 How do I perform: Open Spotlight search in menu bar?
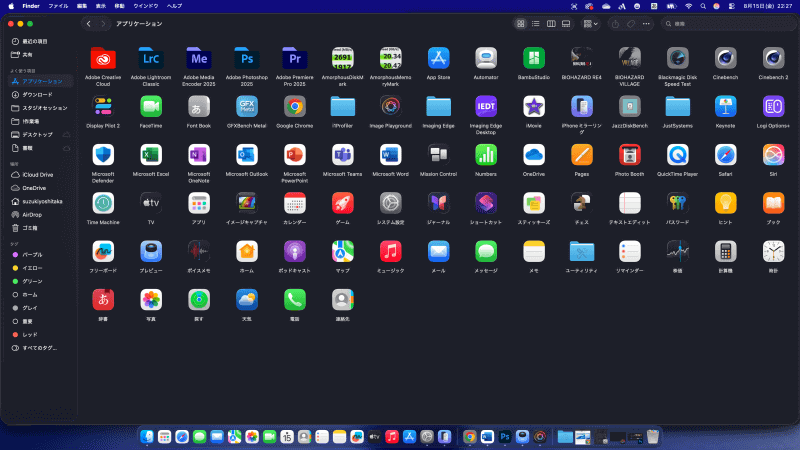[x=703, y=6]
